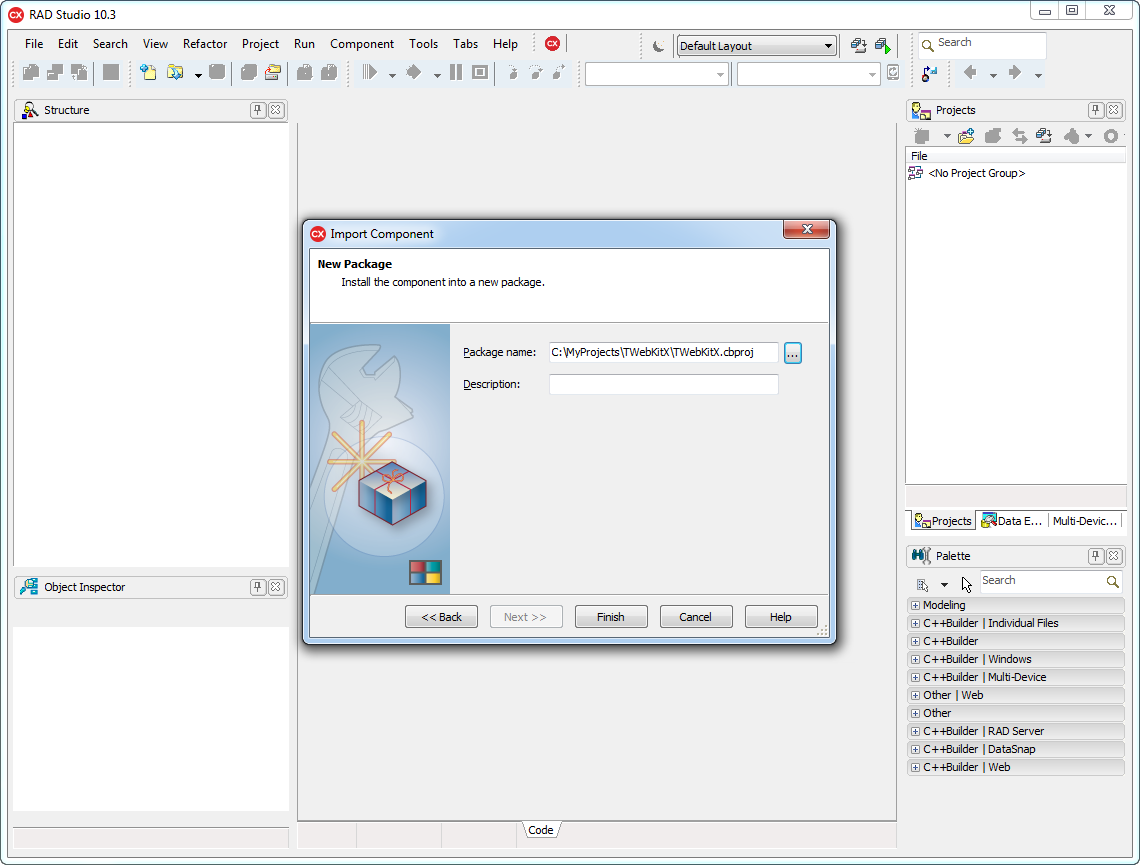Click the << Back button
Screen dimensions: 1140x865
click(x=441, y=617)
